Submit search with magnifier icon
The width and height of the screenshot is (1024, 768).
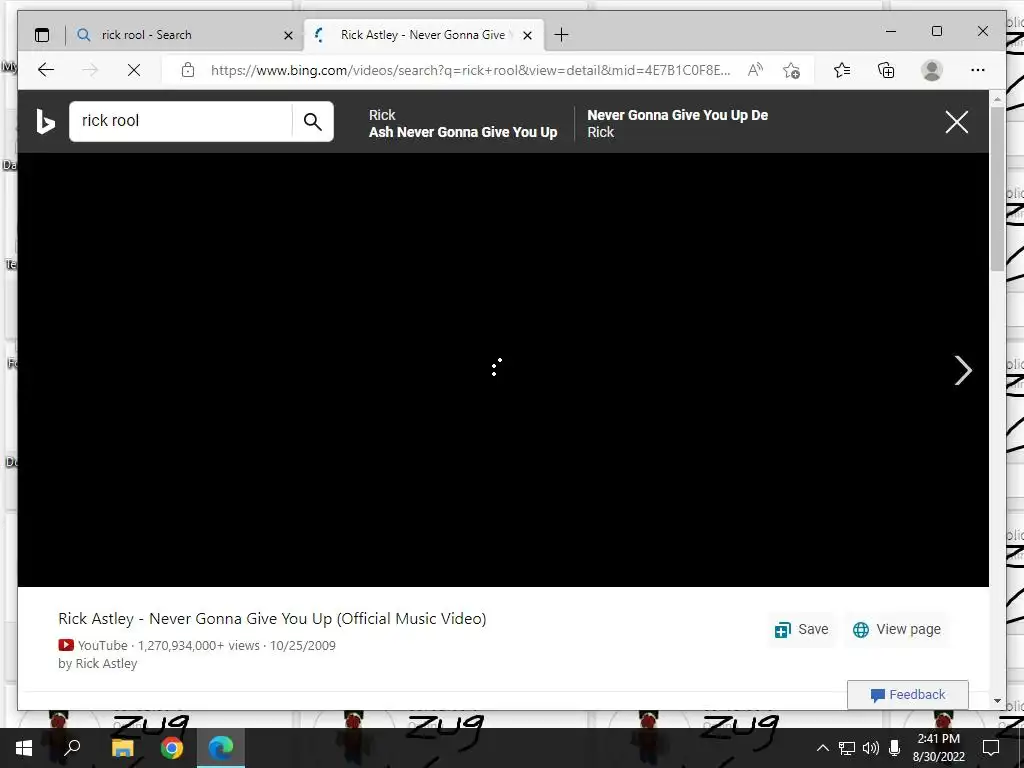click(313, 121)
